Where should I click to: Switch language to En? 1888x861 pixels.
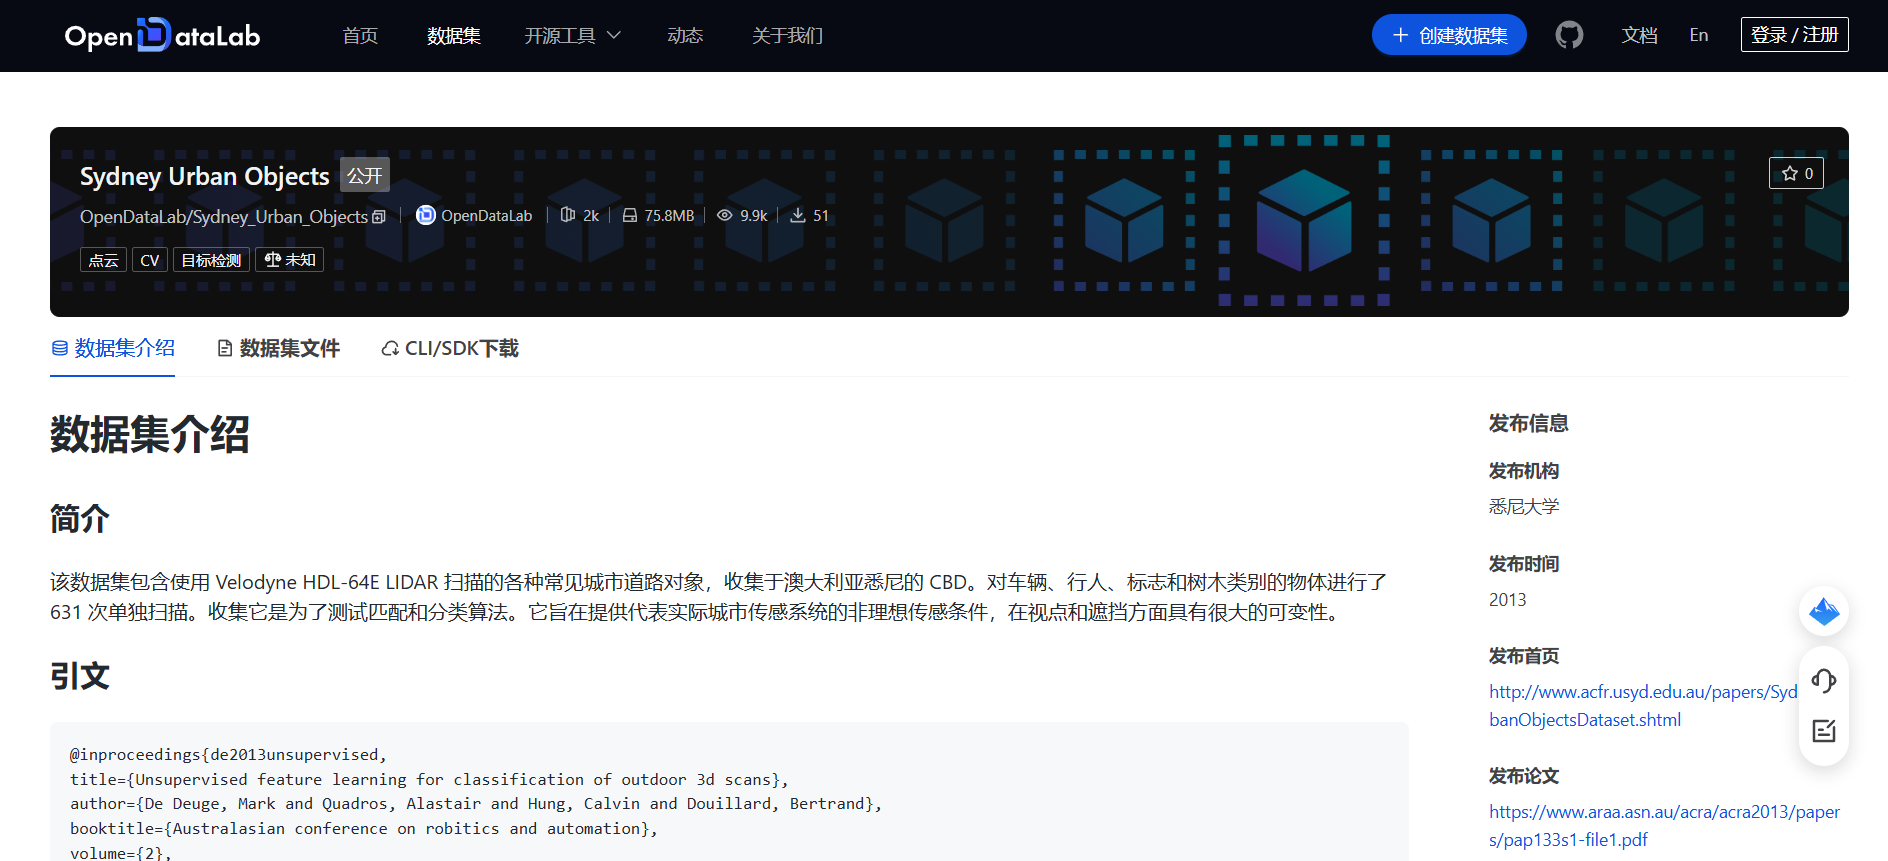pyautogui.click(x=1699, y=35)
